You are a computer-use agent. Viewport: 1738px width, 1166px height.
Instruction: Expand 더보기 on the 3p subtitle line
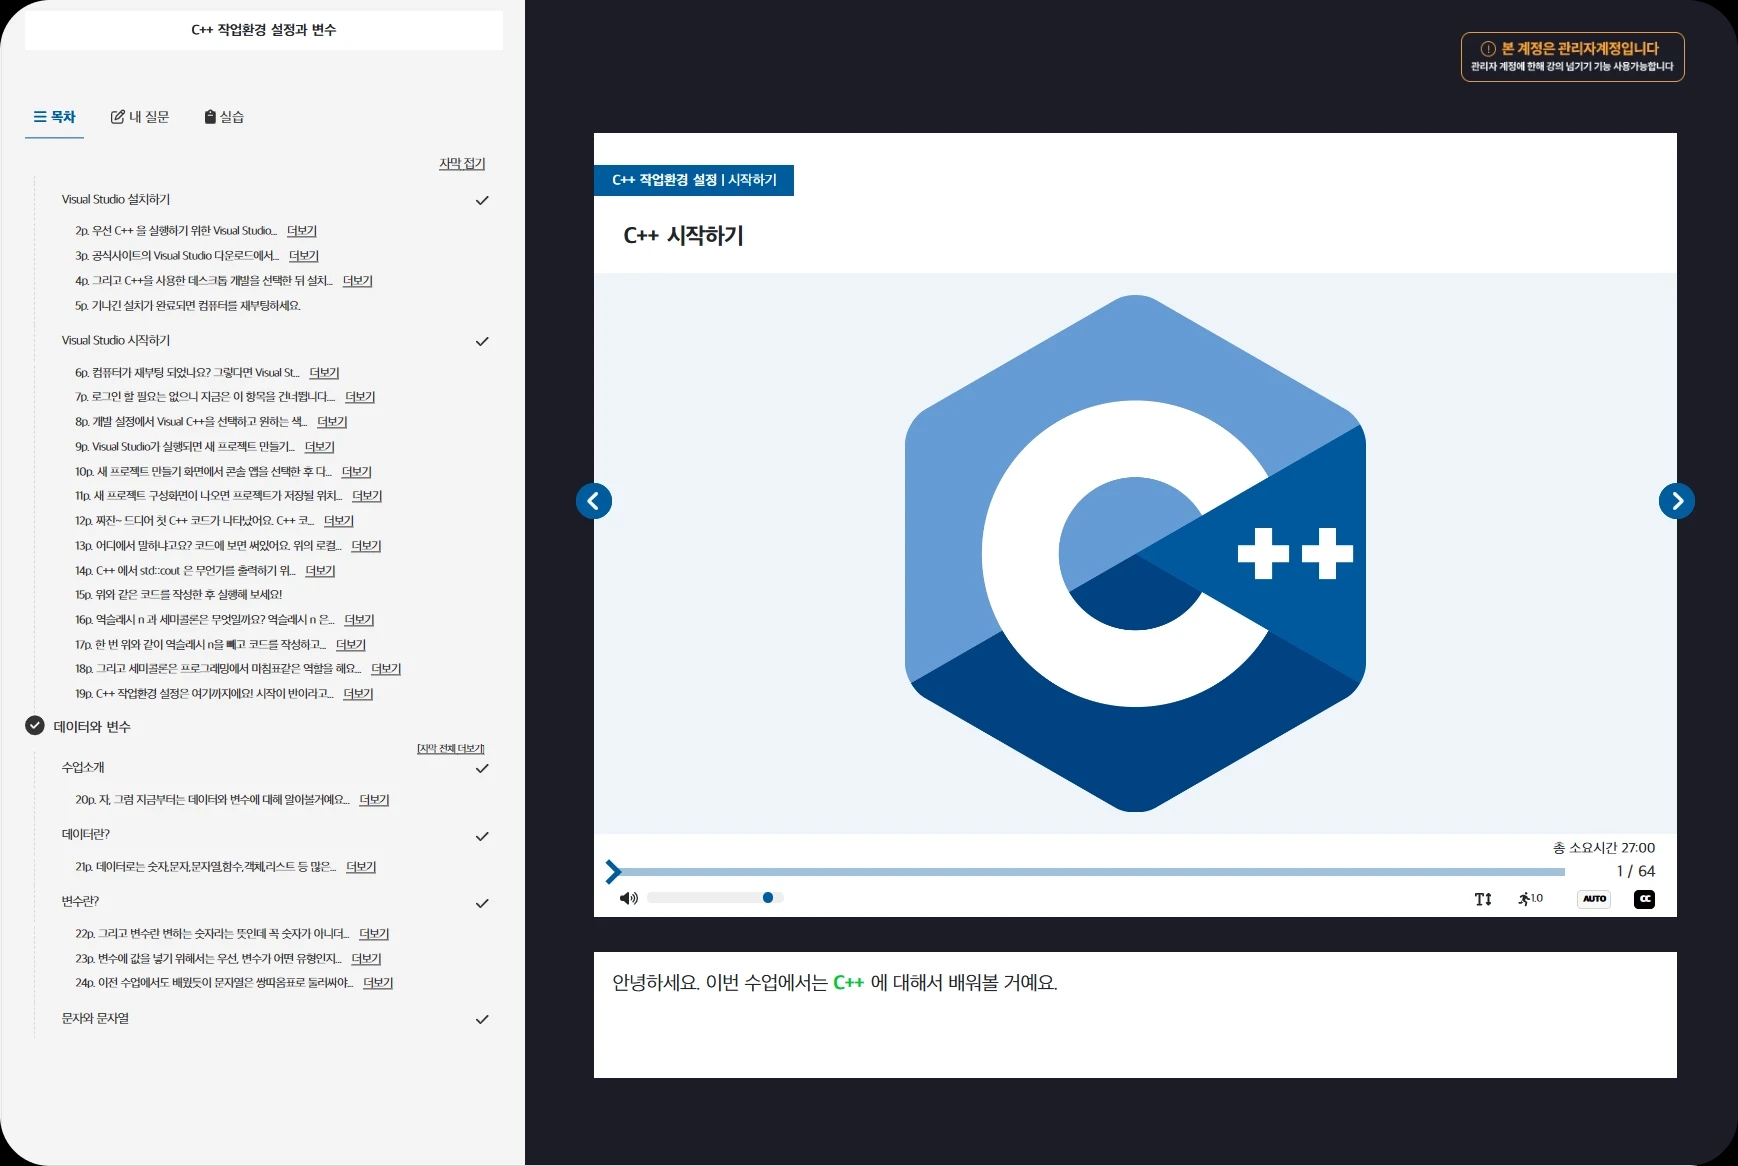[304, 256]
